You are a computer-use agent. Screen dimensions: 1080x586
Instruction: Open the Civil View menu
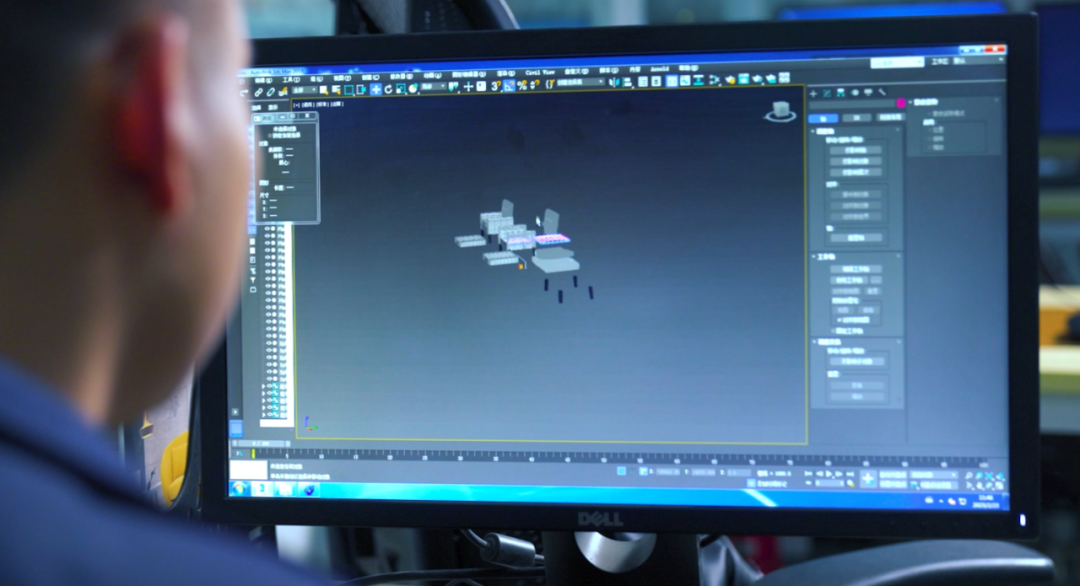[540, 72]
